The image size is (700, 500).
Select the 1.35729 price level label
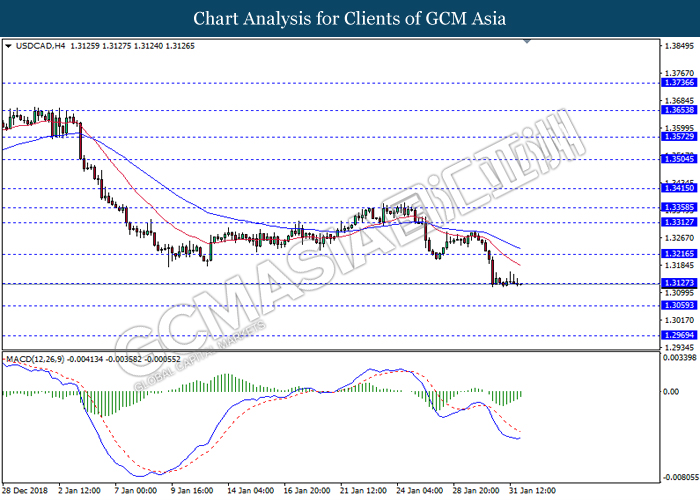pos(679,137)
